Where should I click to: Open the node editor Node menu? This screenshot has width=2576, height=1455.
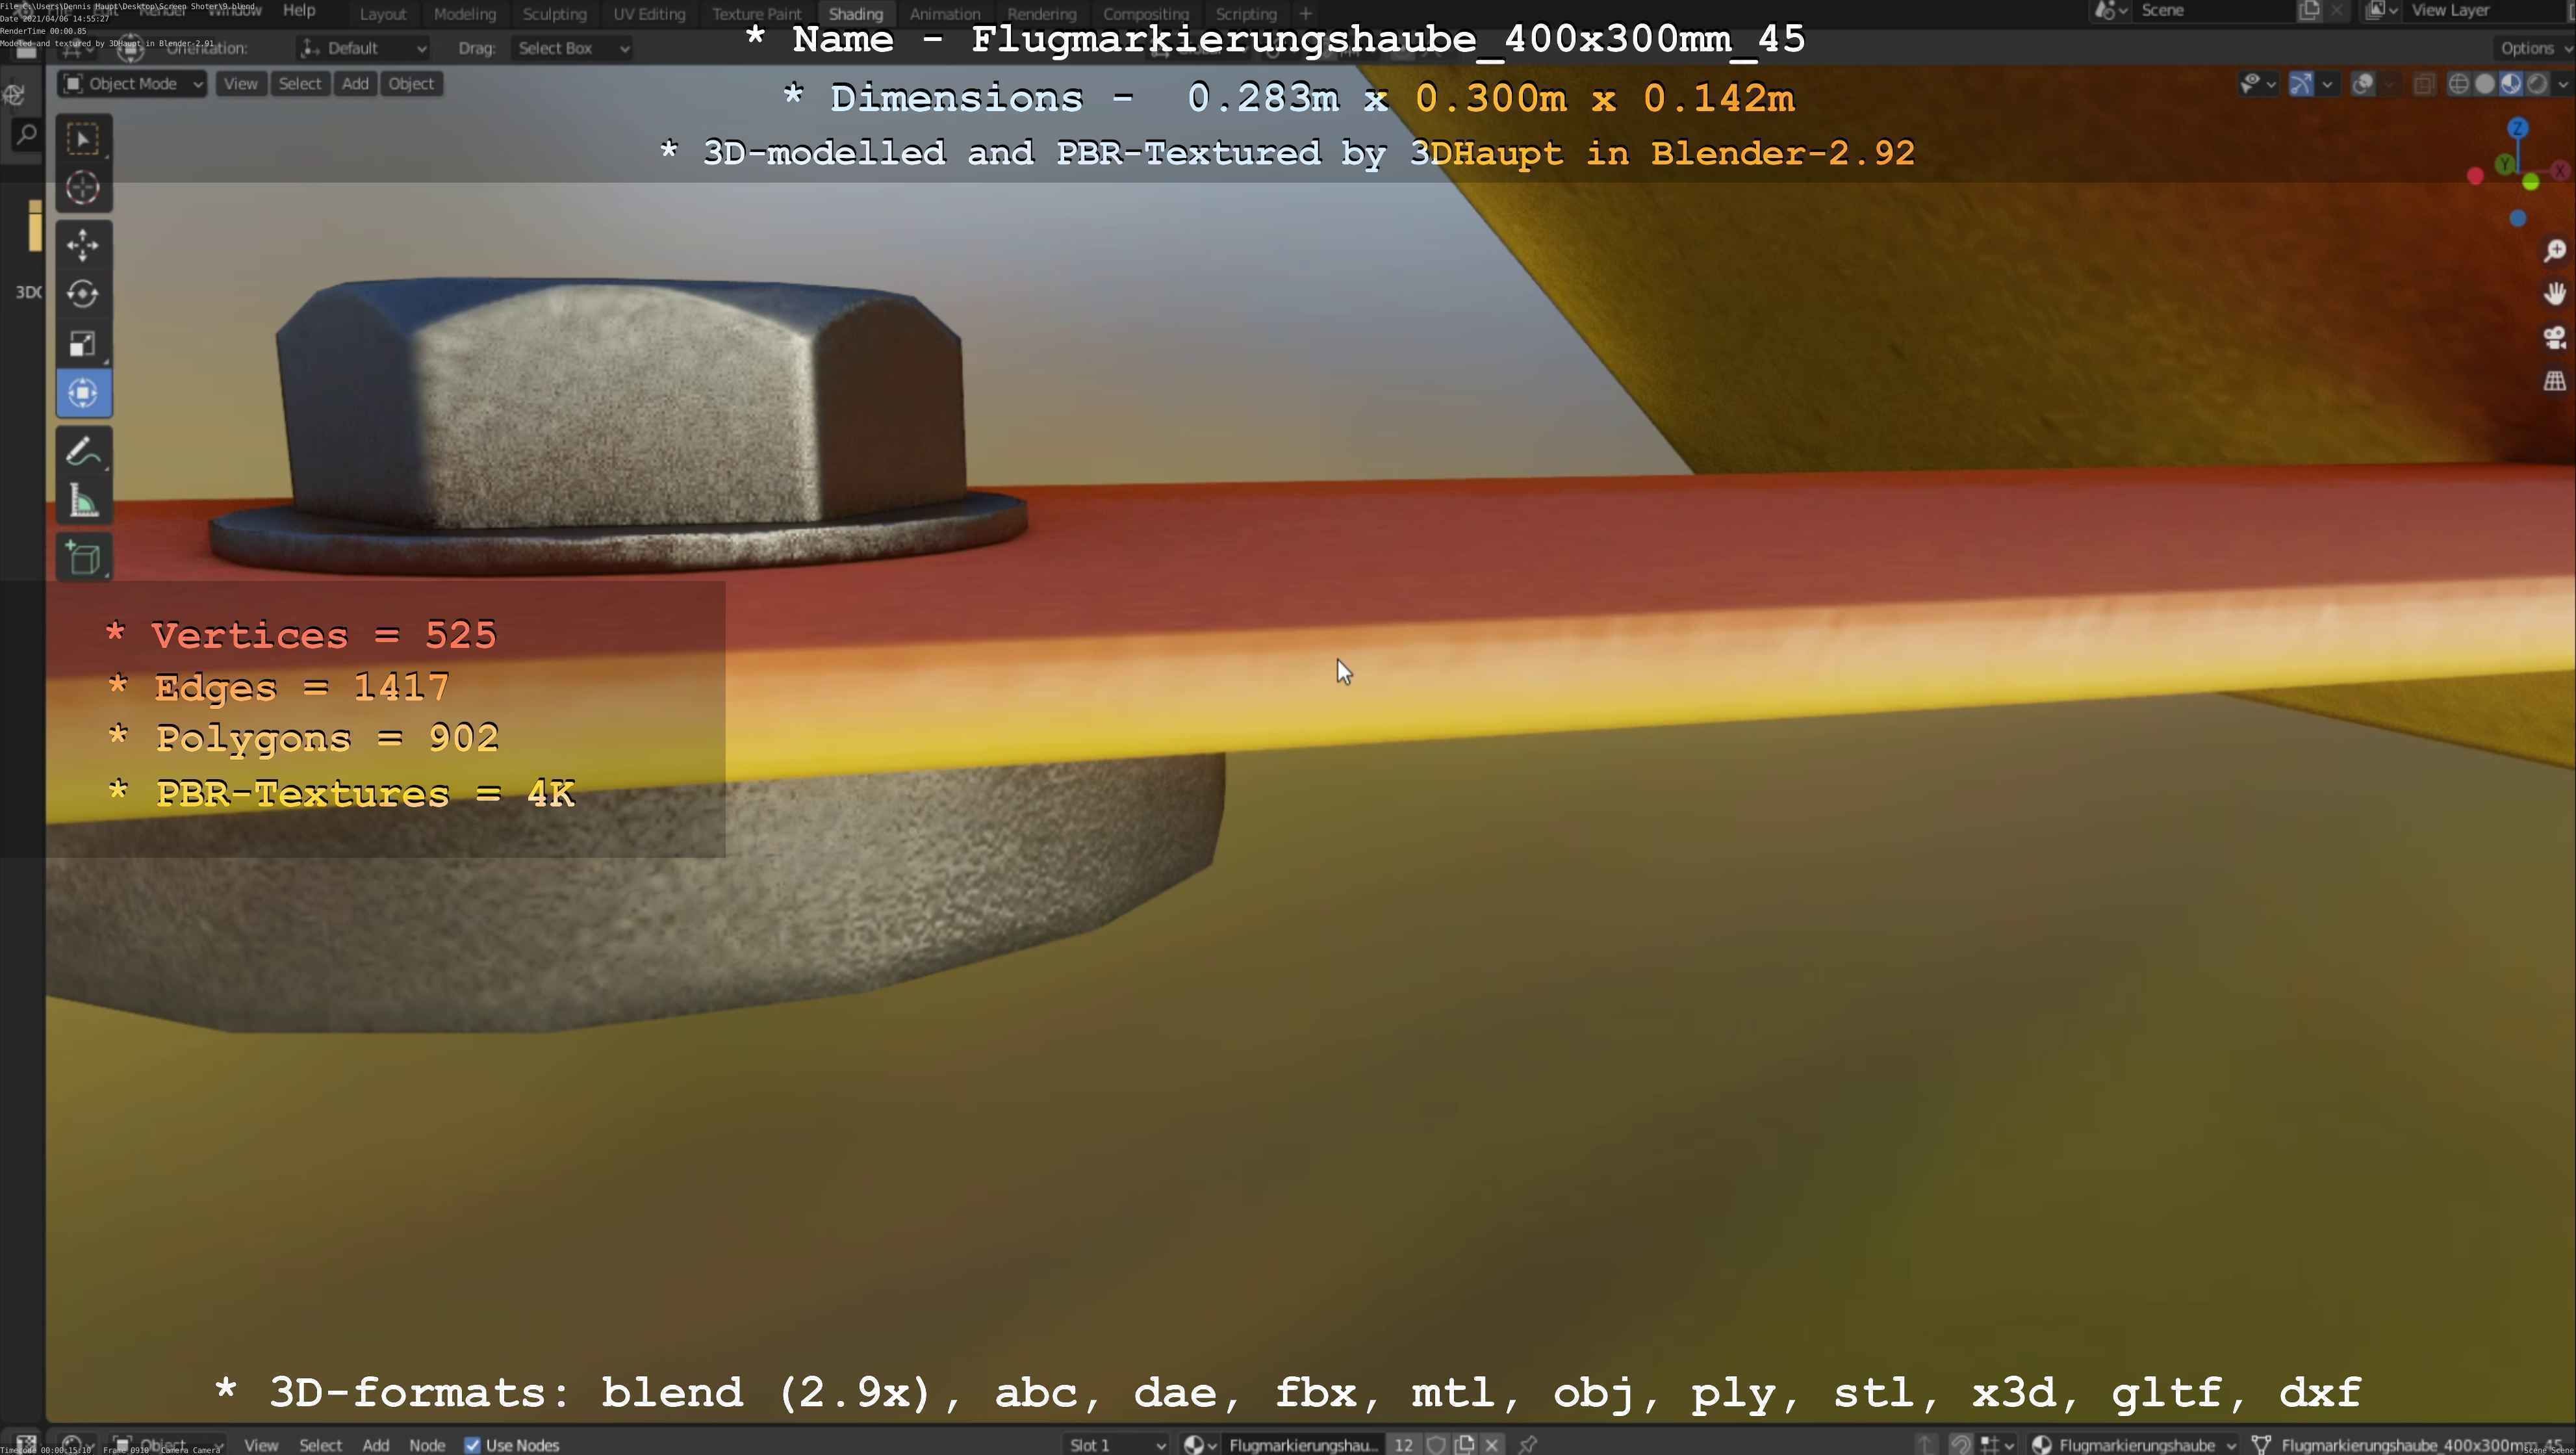(427, 1445)
